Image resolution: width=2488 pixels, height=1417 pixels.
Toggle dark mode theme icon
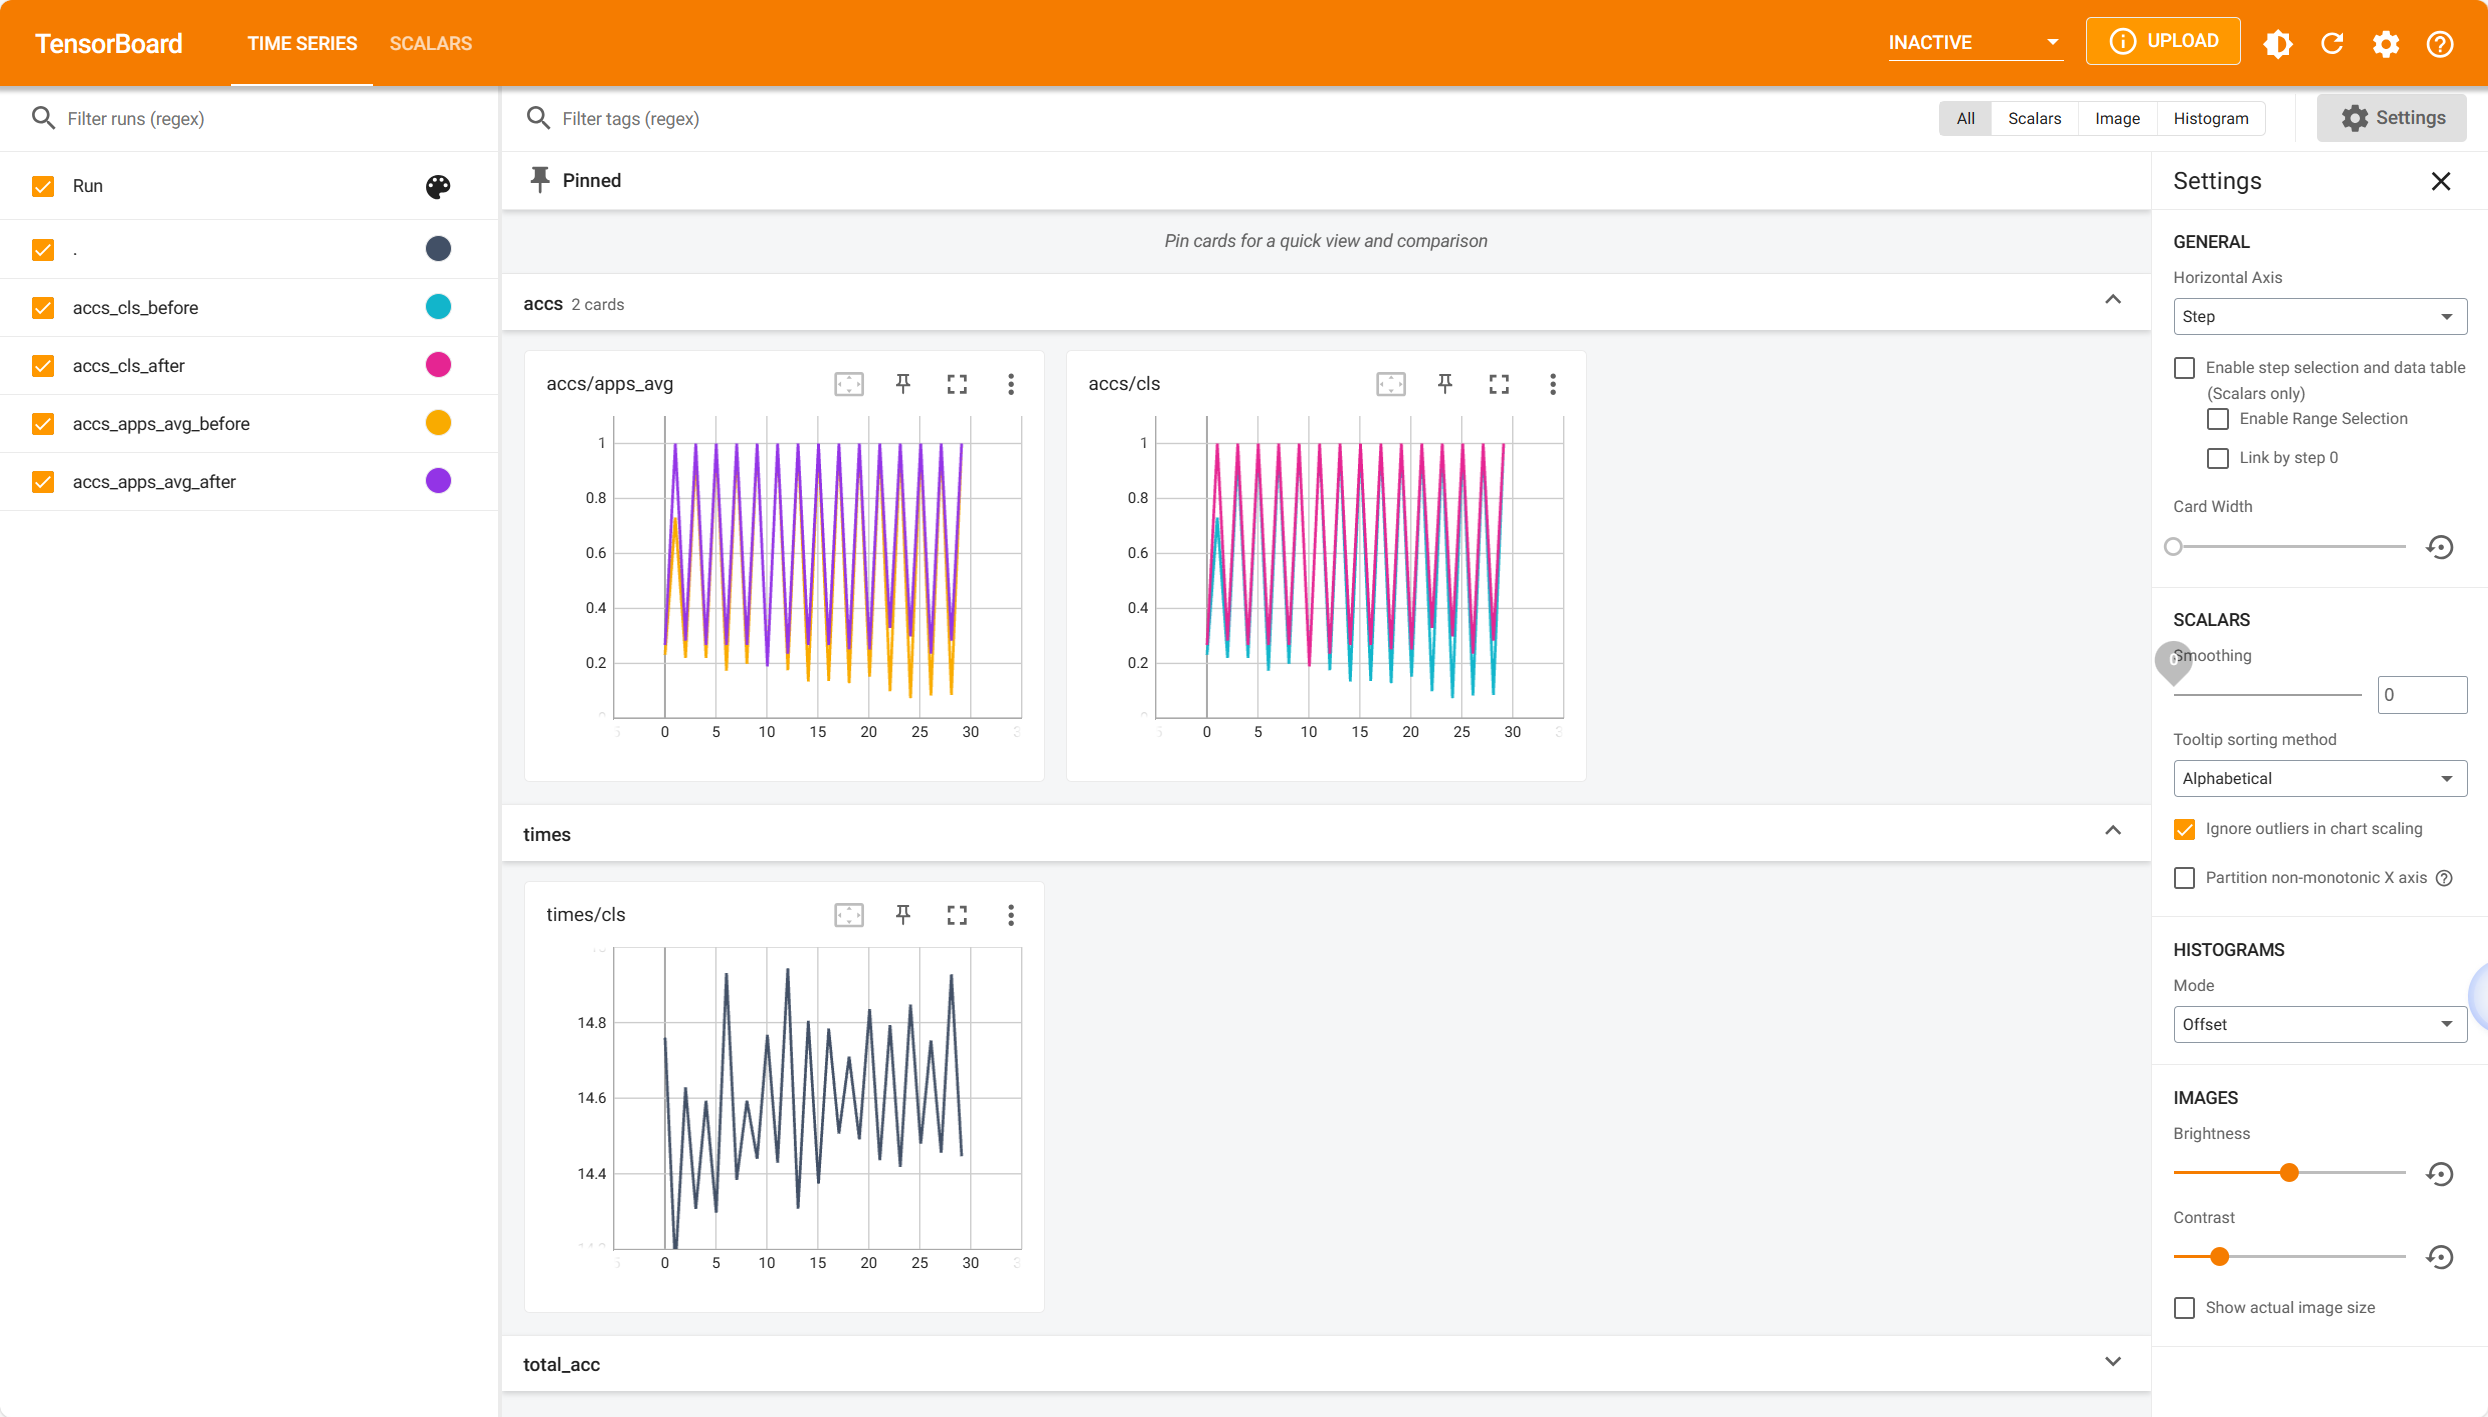(x=2278, y=43)
